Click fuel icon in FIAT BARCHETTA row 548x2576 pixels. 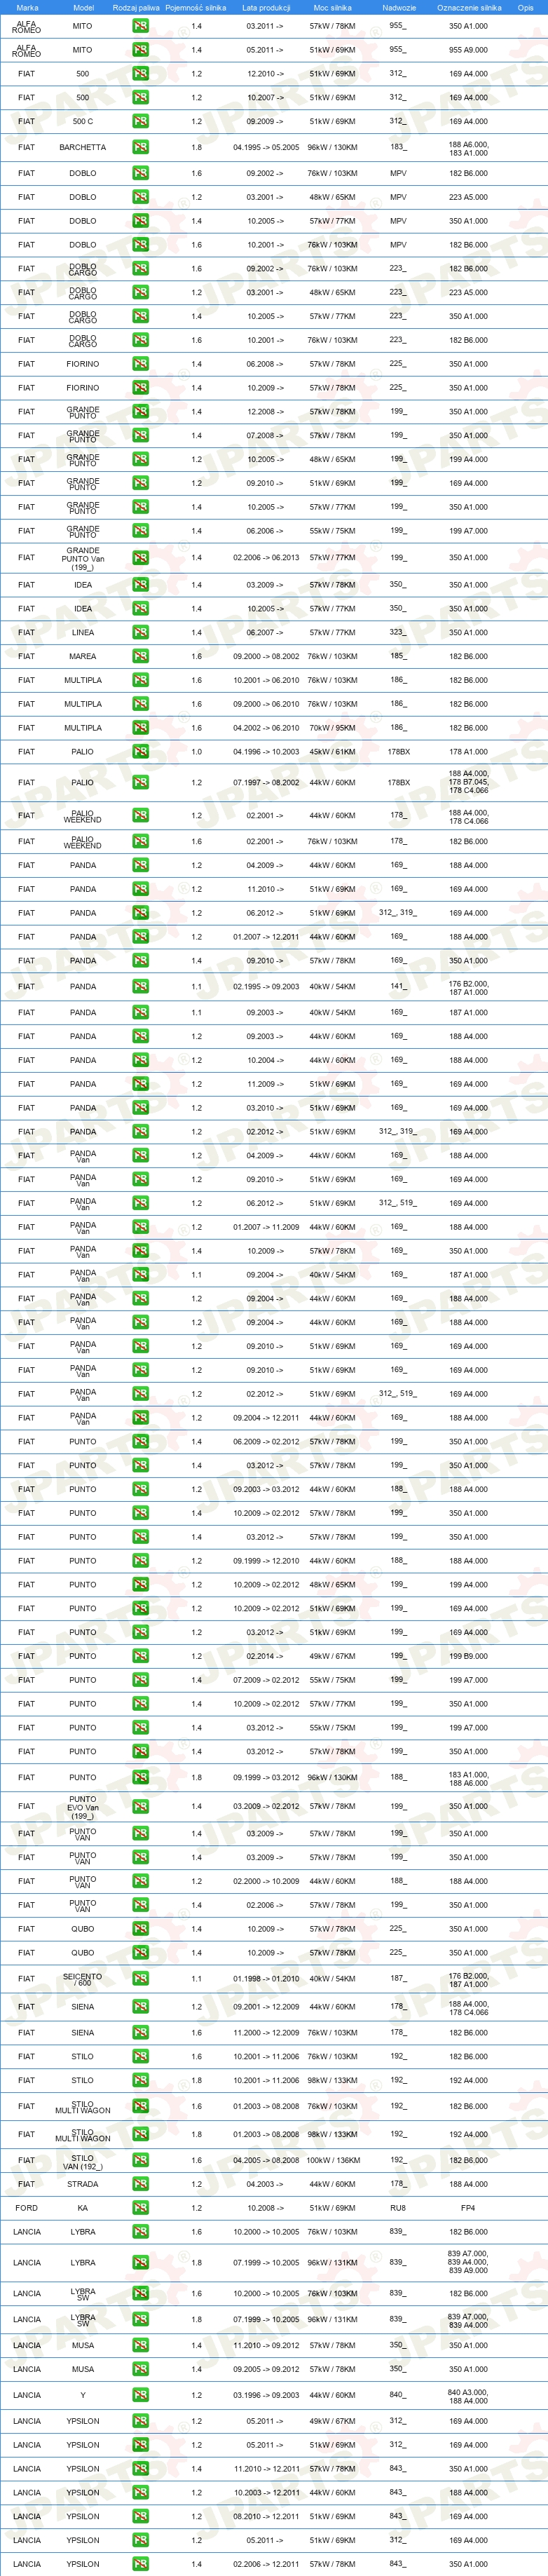pyautogui.click(x=141, y=147)
